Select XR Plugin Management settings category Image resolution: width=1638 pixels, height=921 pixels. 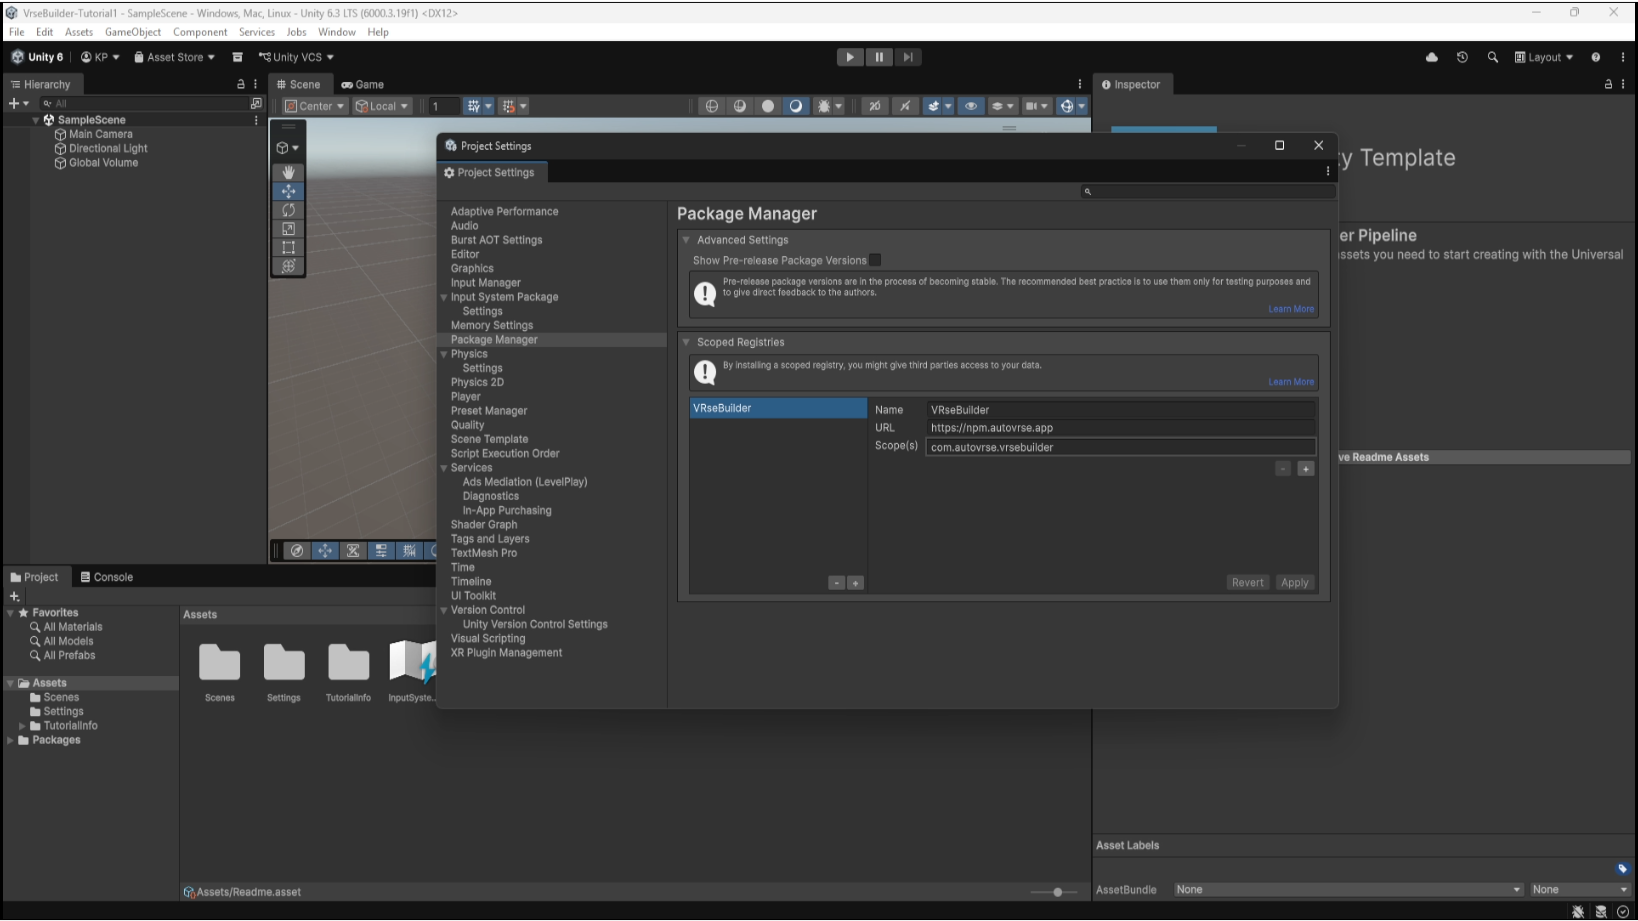point(506,653)
